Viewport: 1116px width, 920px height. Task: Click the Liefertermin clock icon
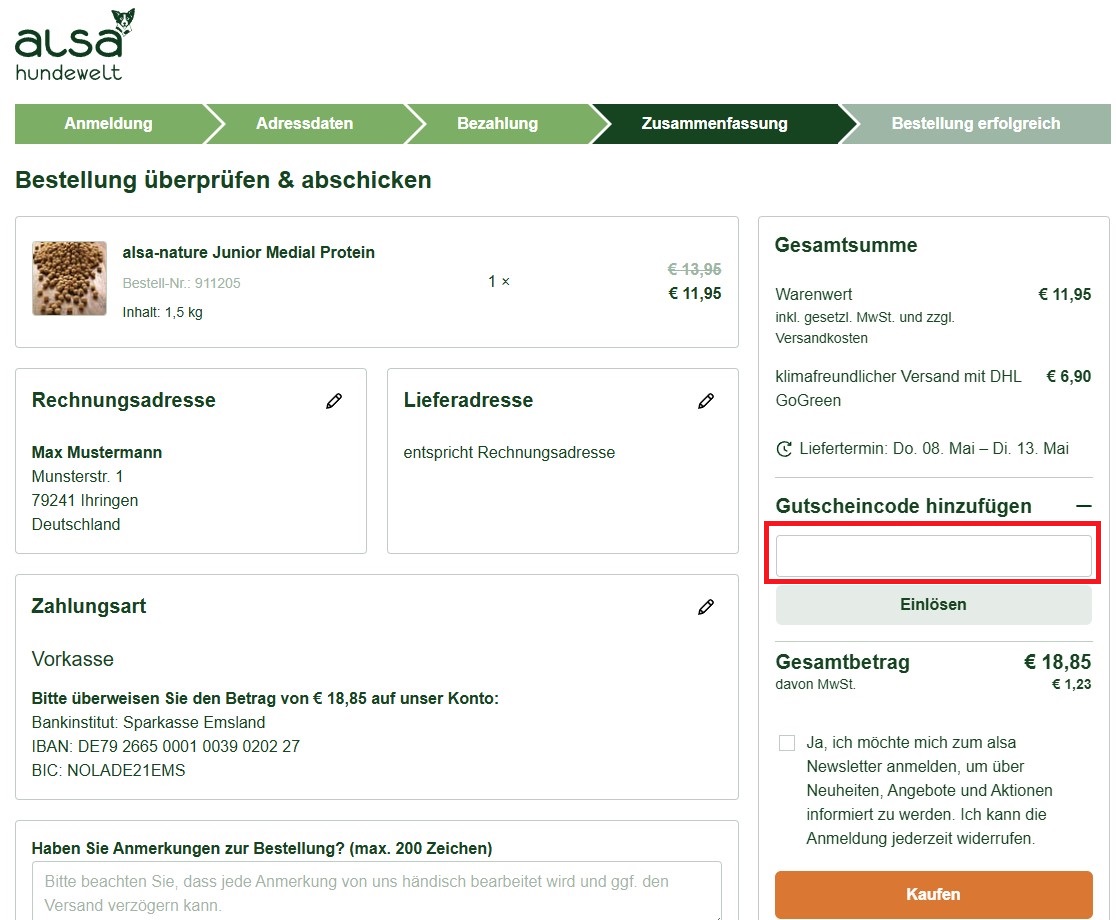tap(784, 449)
